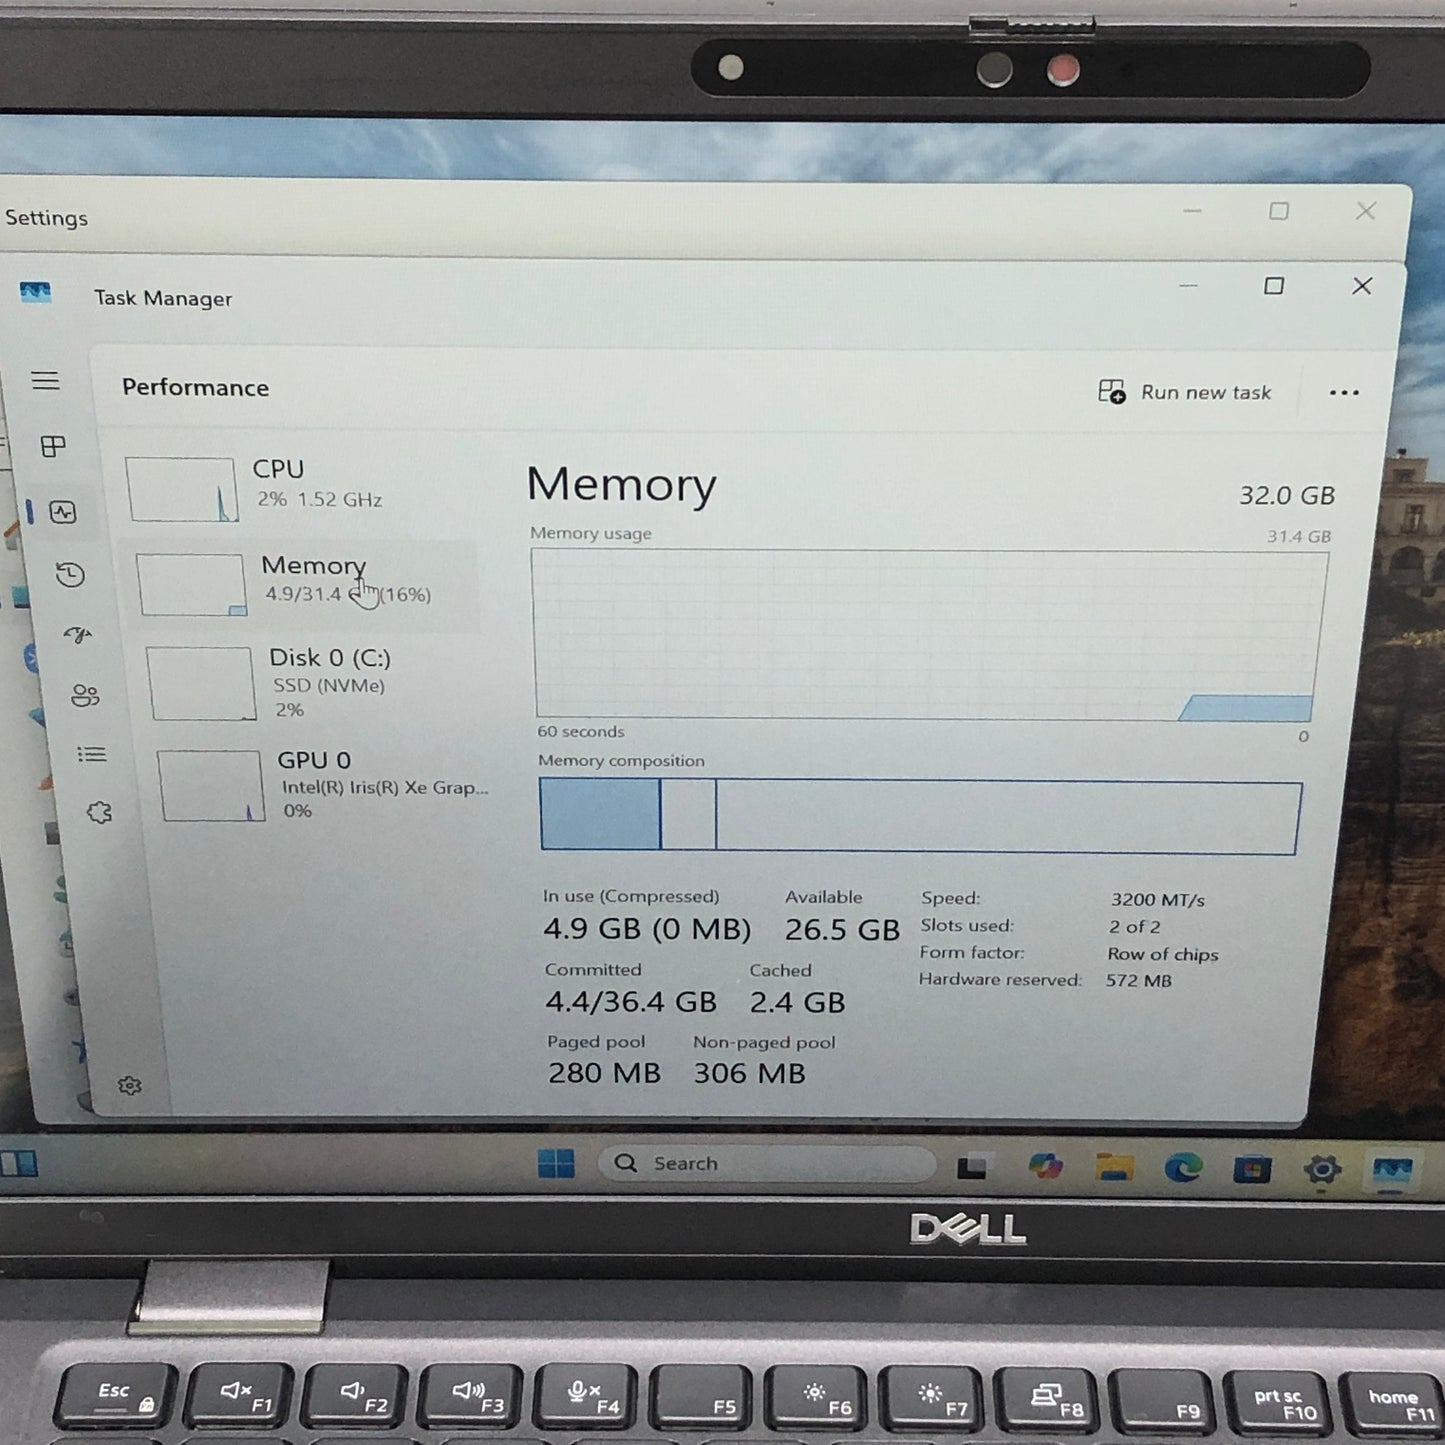1445x1445 pixels.
Task: Open the hamburger navigation menu
Action: pos(45,381)
